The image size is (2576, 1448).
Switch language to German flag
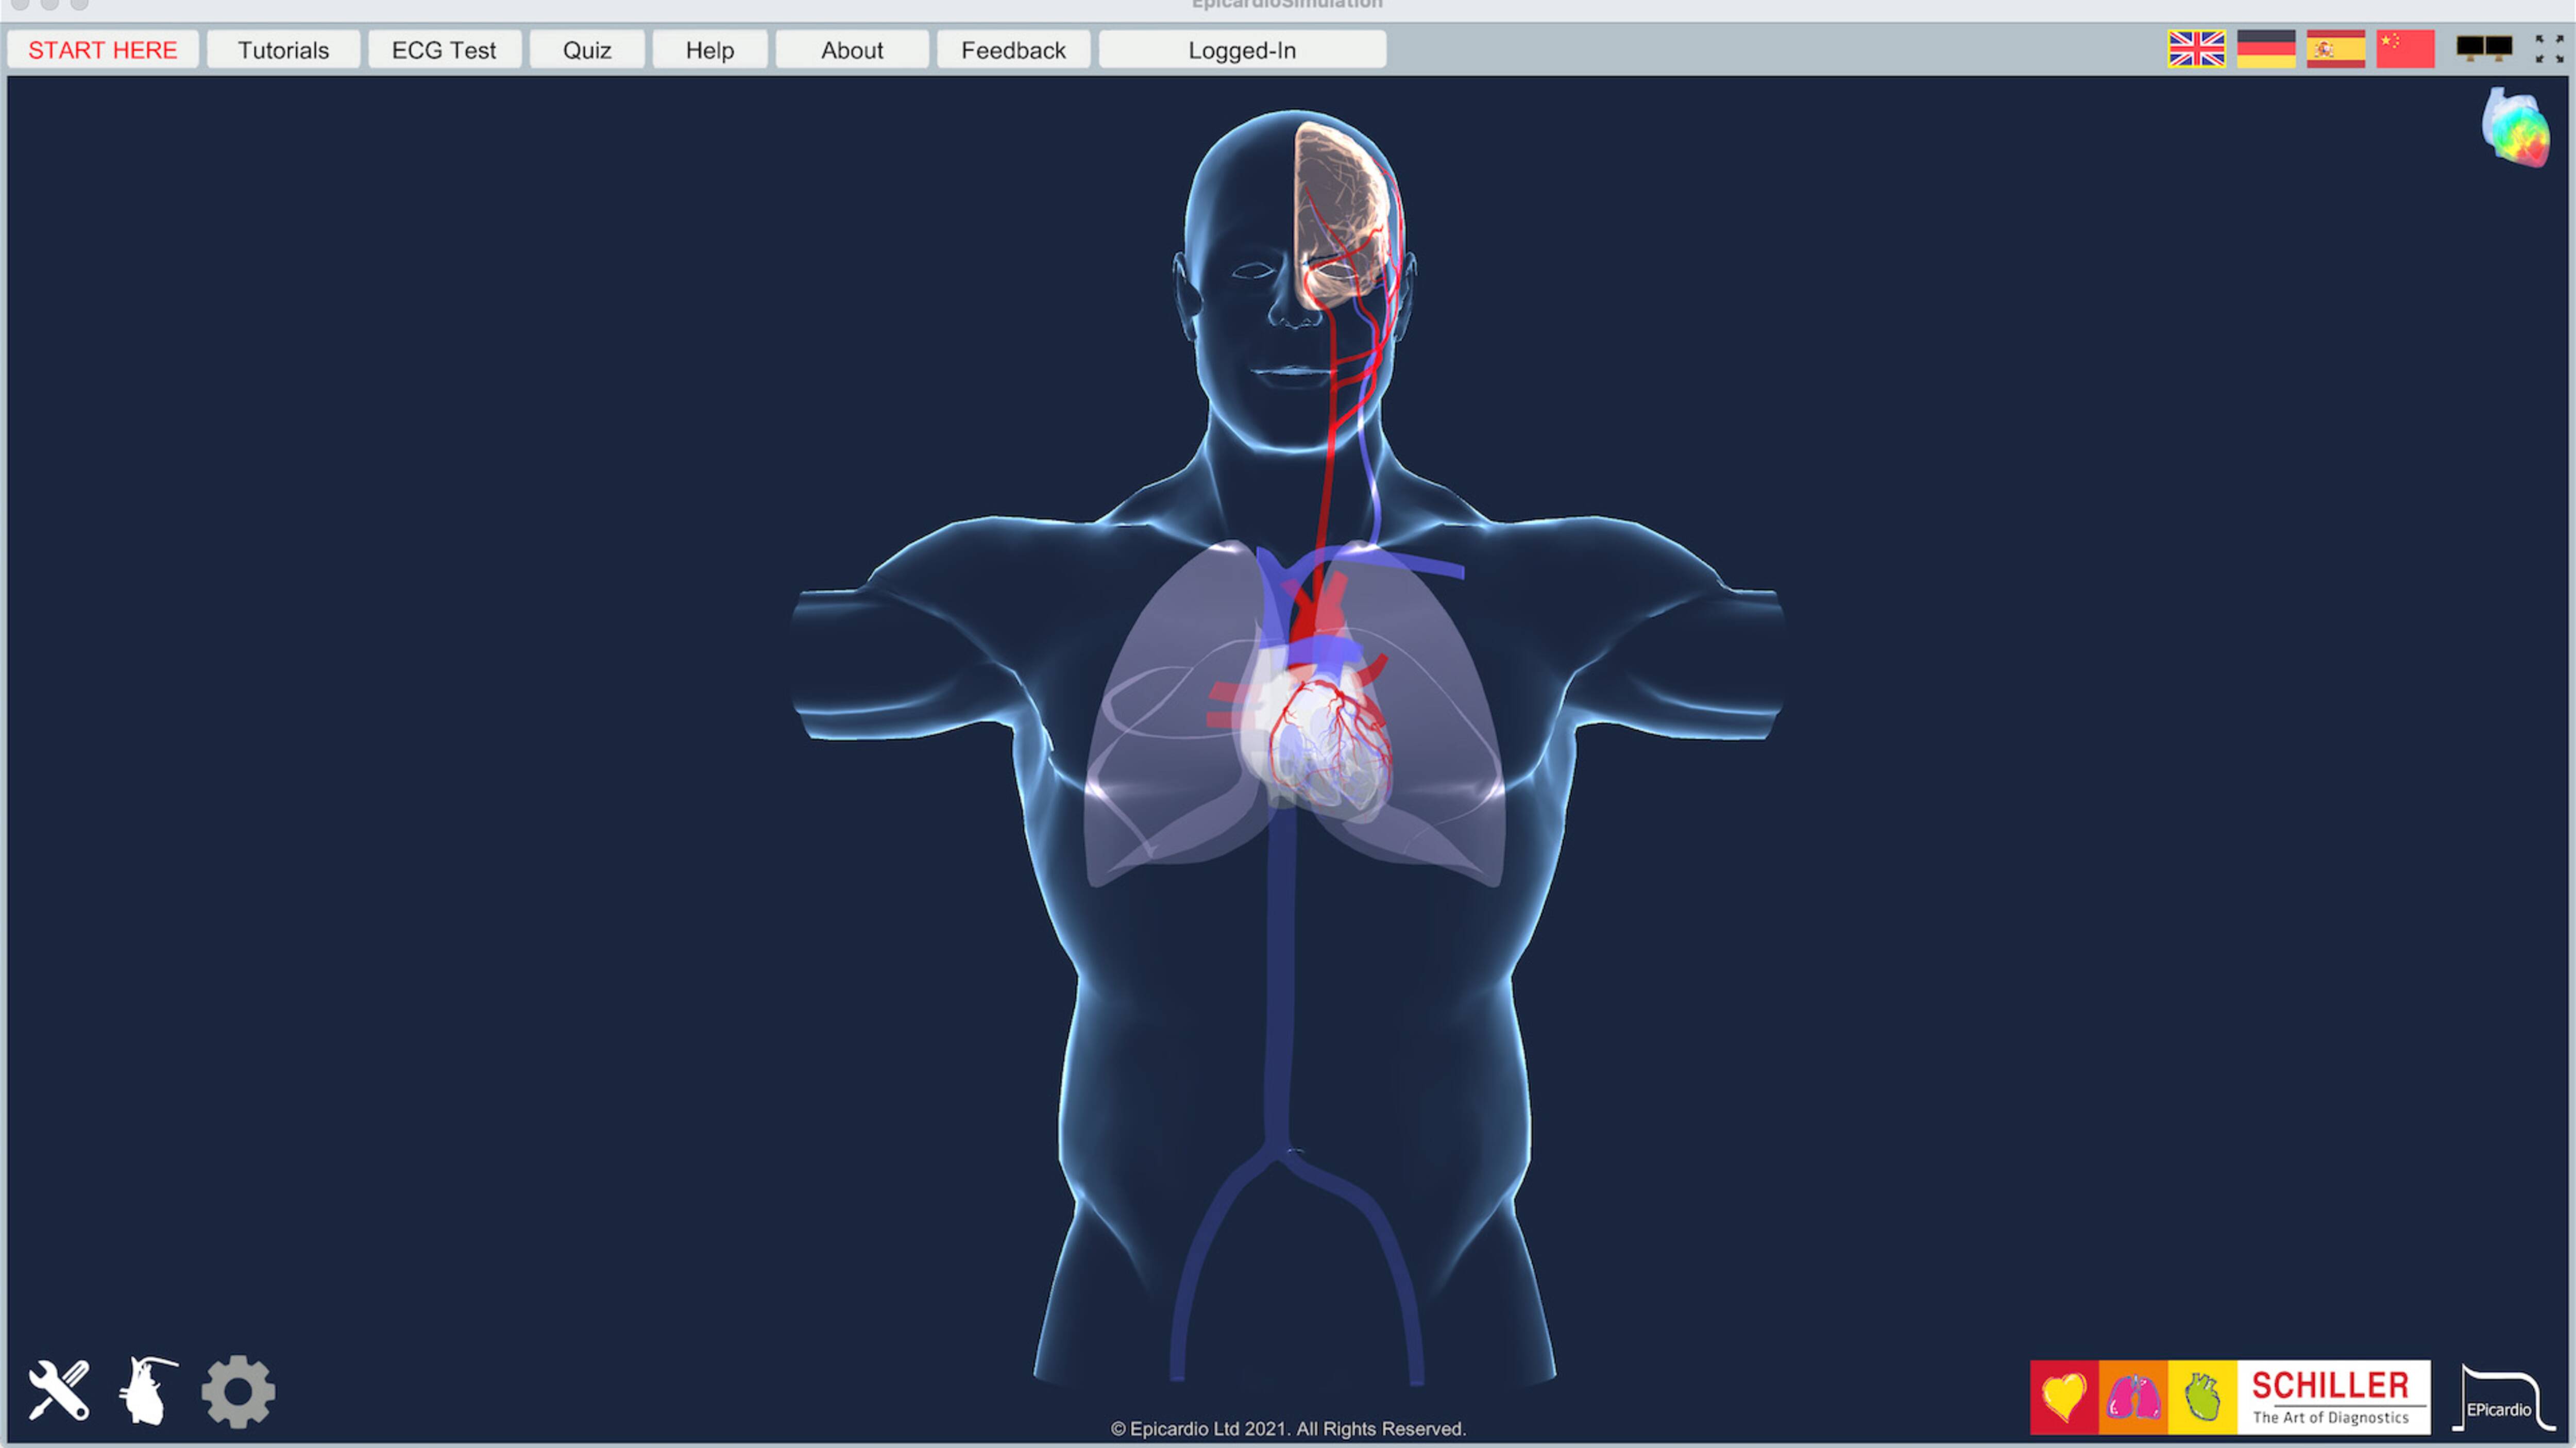[x=2266, y=48]
